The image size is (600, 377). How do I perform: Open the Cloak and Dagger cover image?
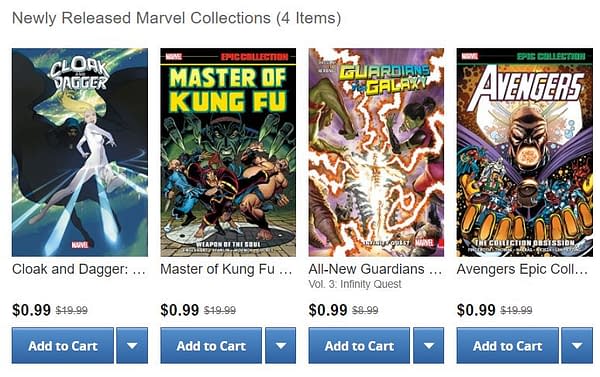point(80,152)
